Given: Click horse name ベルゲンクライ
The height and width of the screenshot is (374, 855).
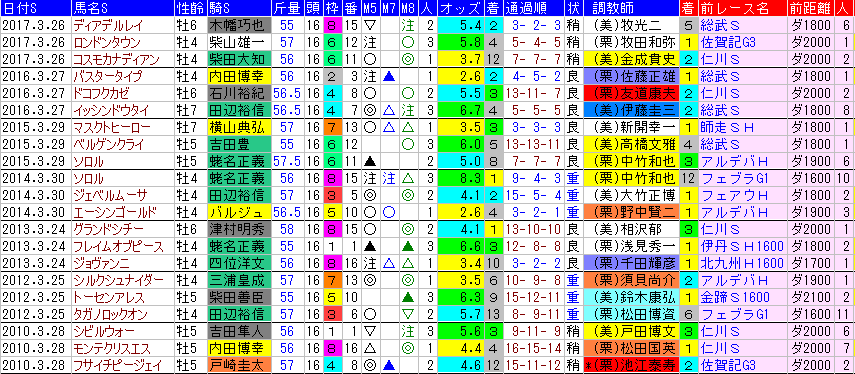Looking at the screenshot, I should tap(108, 144).
